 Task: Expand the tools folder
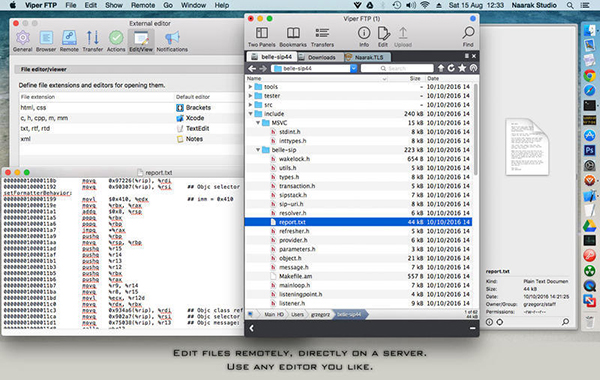click(250, 87)
